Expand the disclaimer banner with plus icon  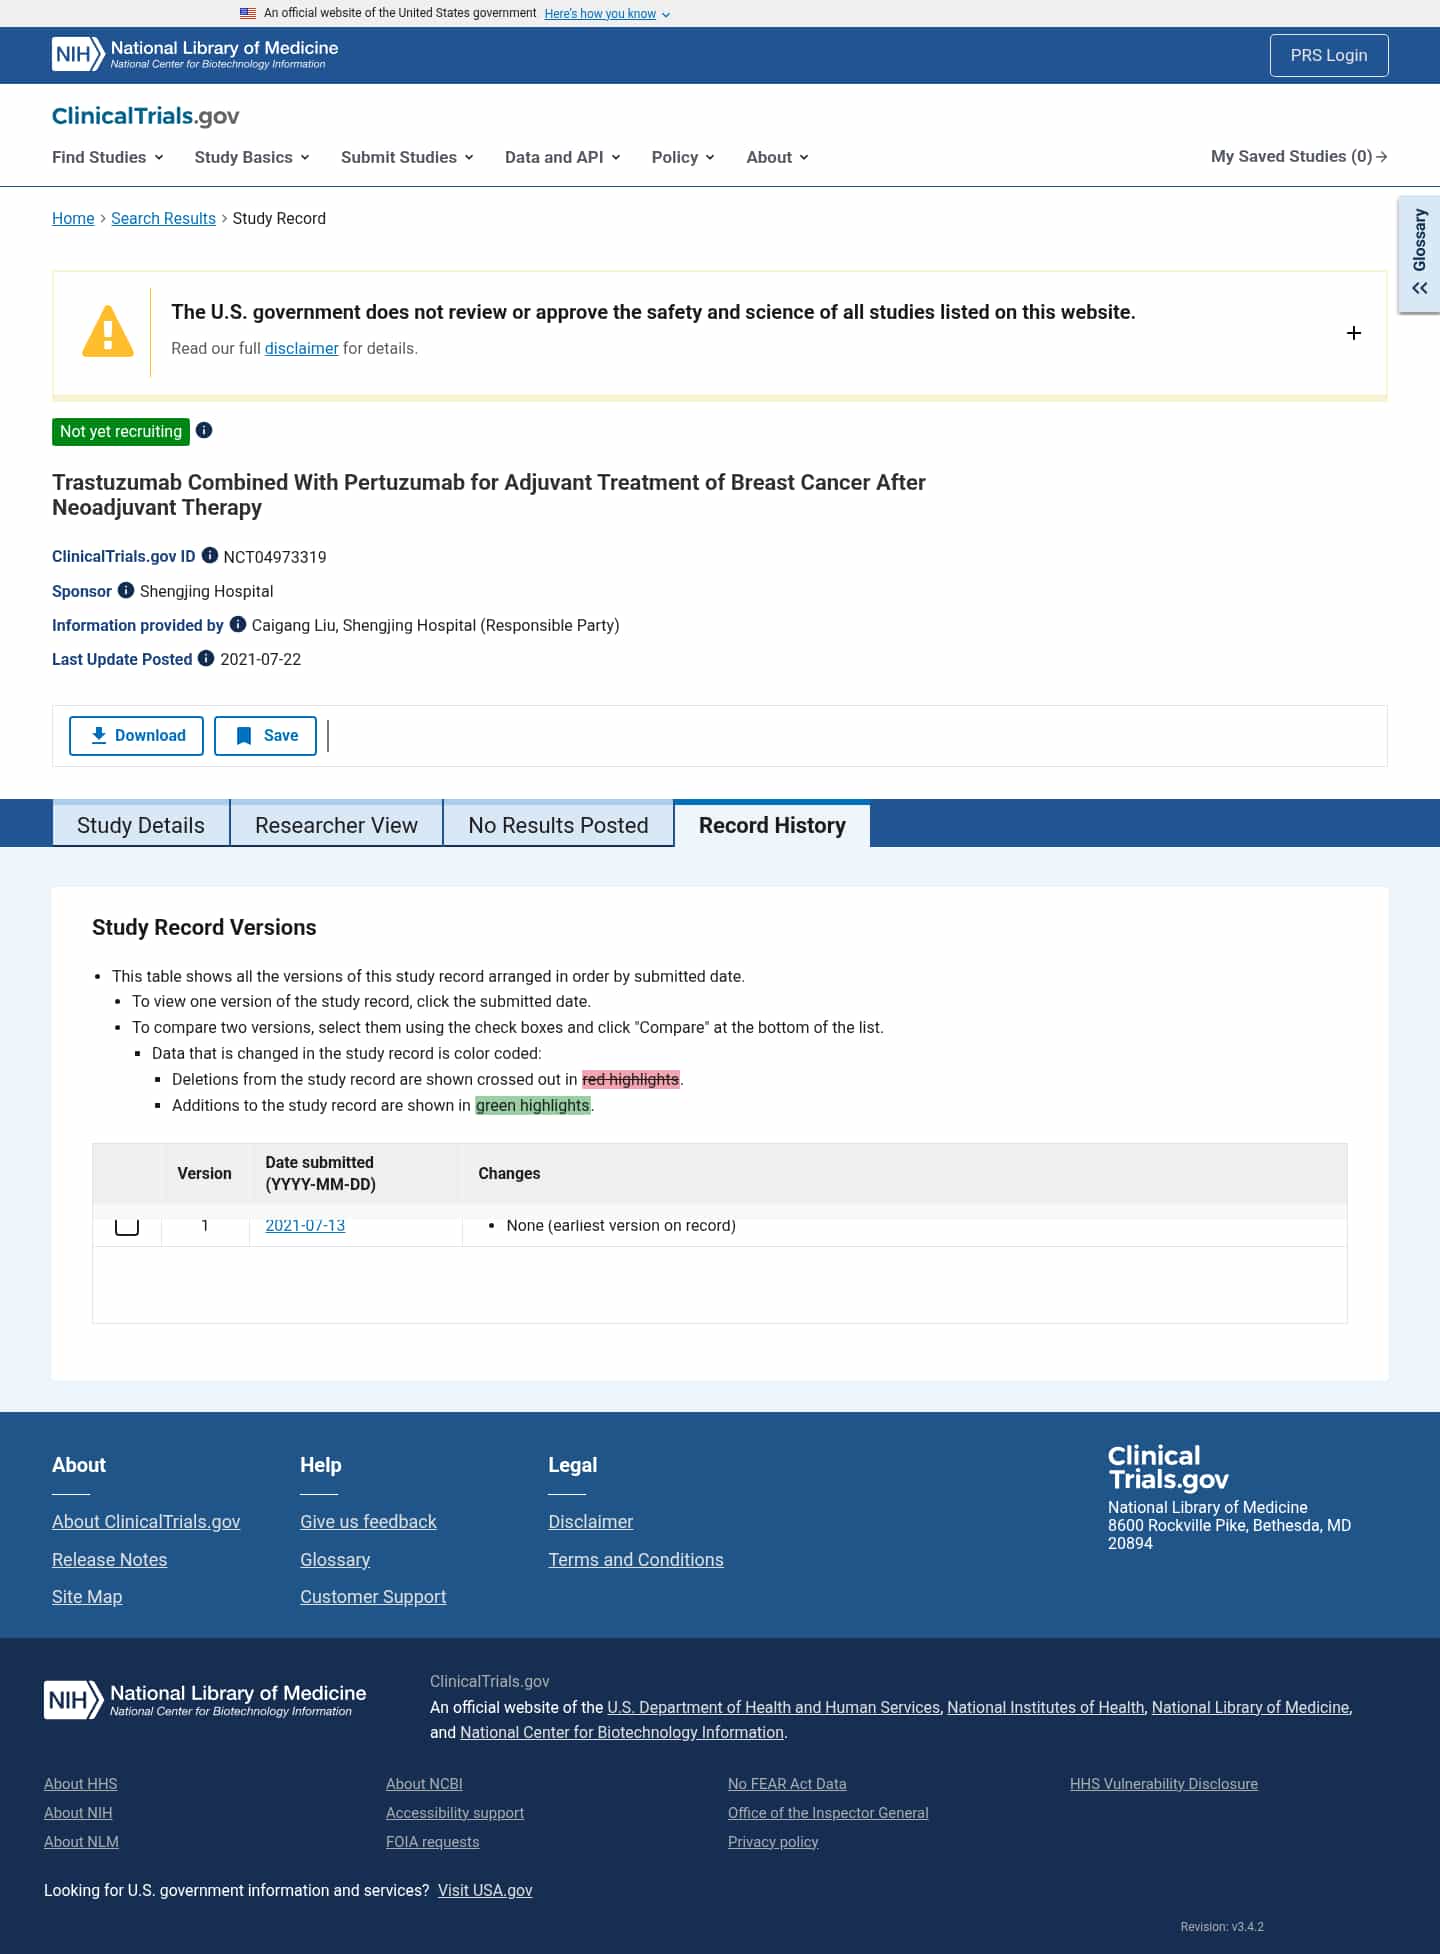point(1354,333)
